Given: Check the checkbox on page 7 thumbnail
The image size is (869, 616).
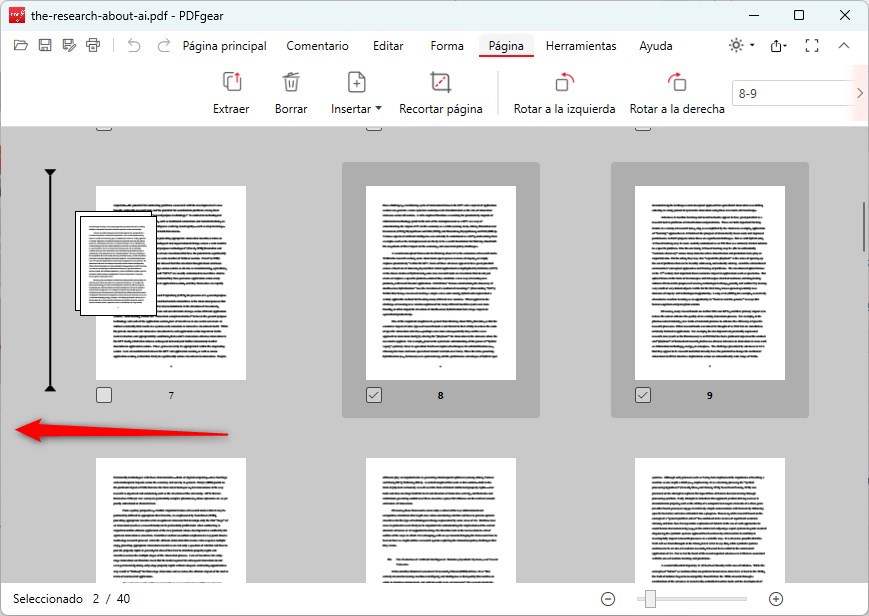Looking at the screenshot, I should 104,394.
